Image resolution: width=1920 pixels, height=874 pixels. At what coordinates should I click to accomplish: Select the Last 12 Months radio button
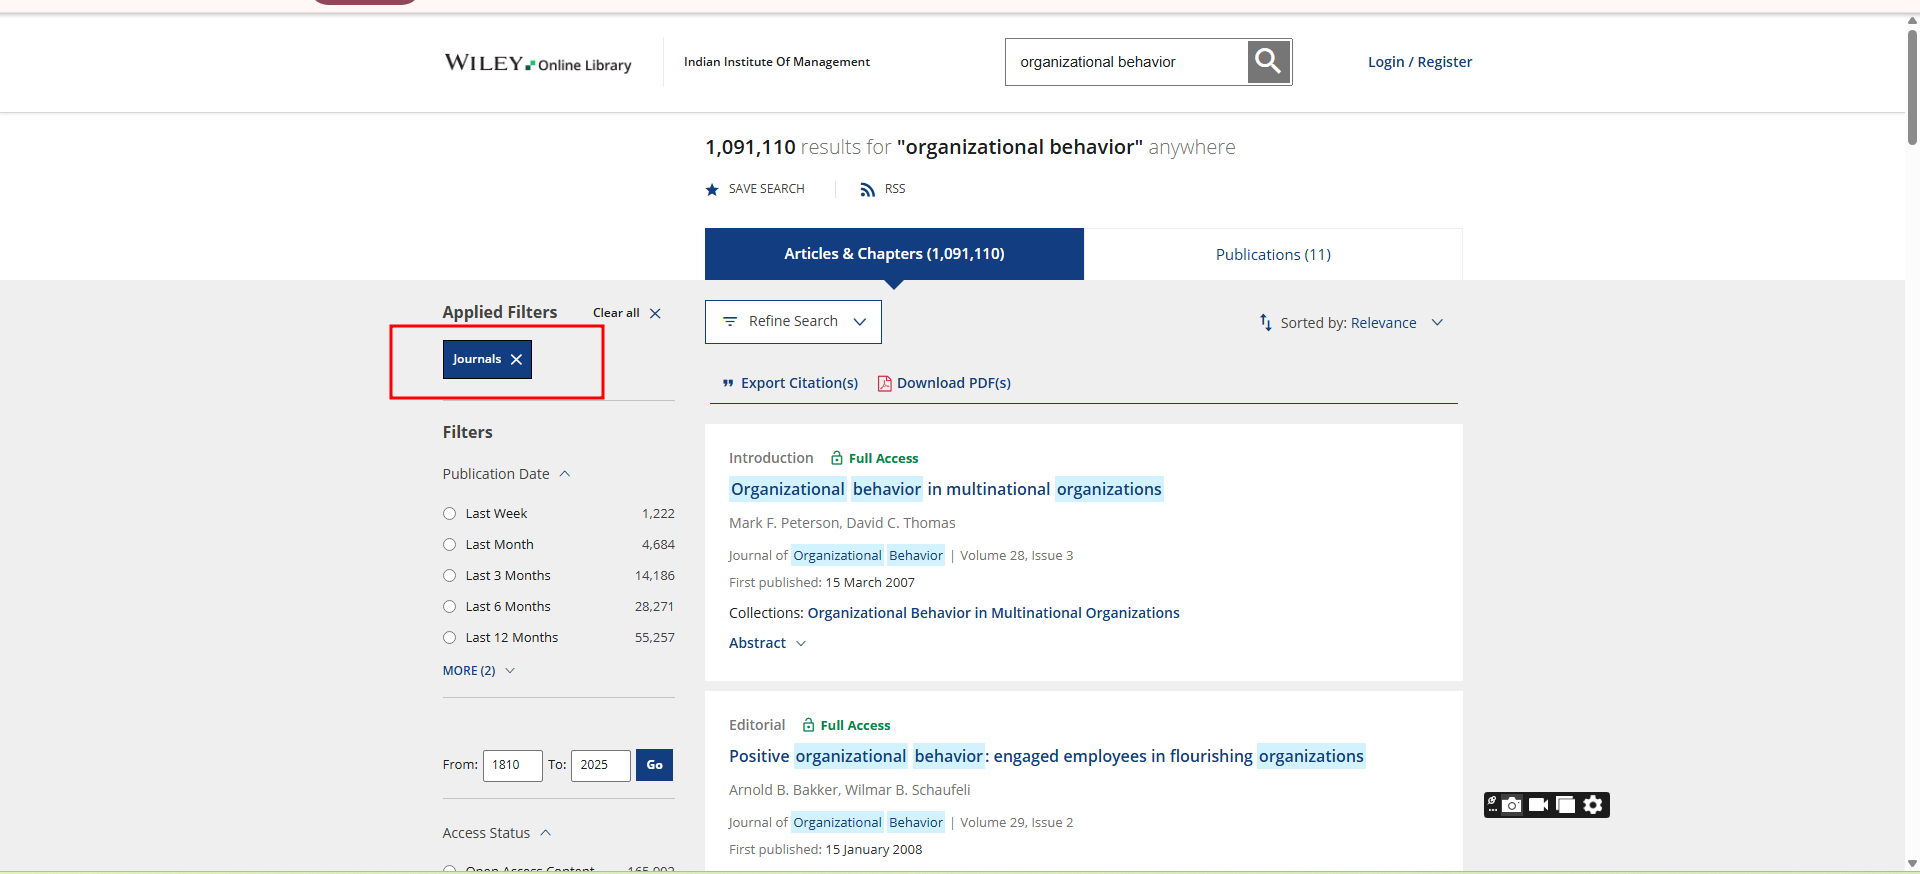click(x=450, y=638)
